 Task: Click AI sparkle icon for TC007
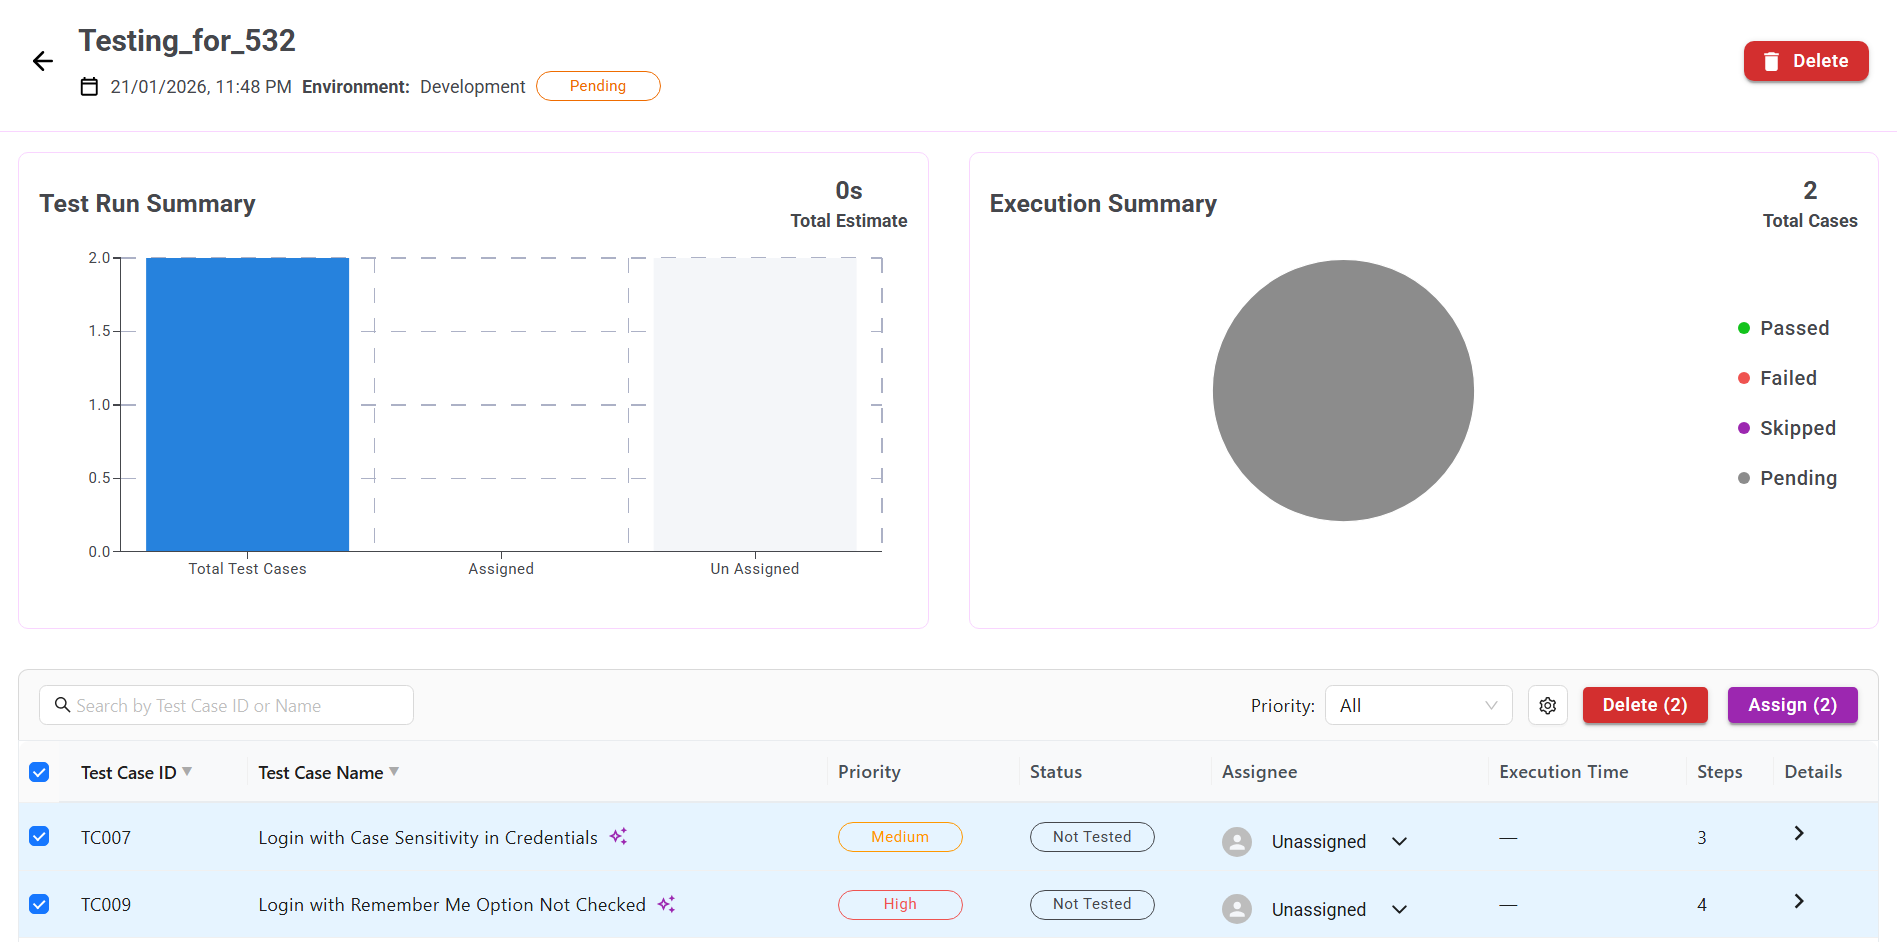click(619, 836)
